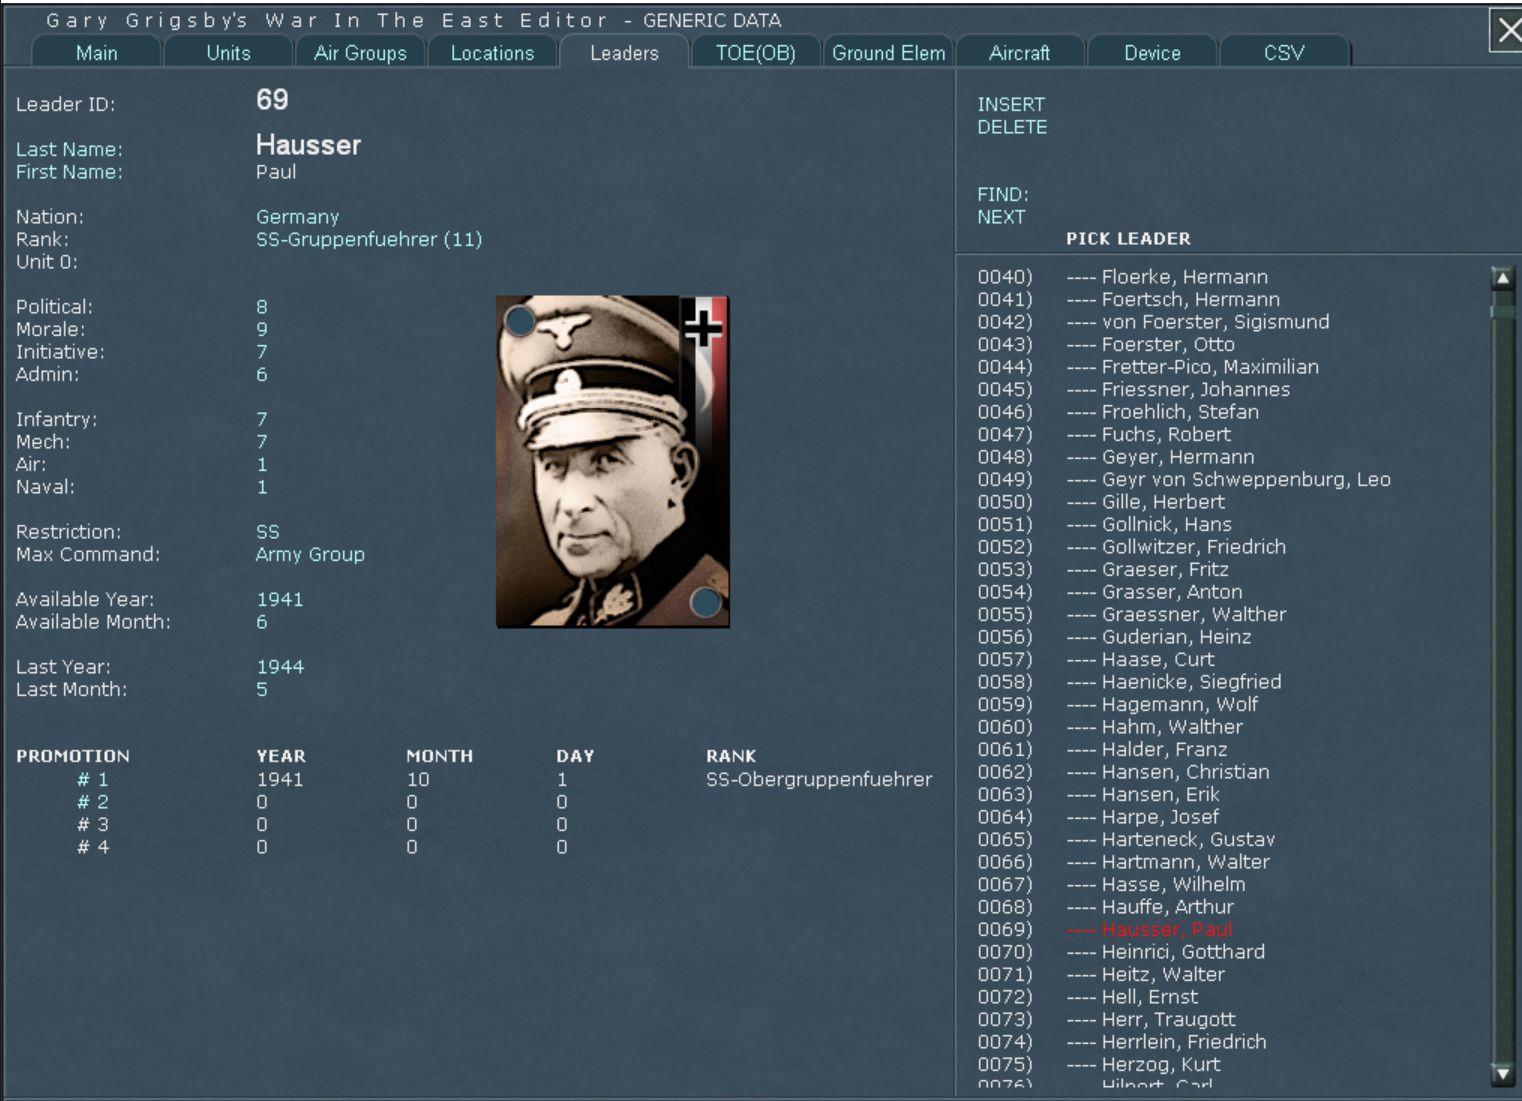Edit Last Month value 5
The width and height of the screenshot is (1522, 1101).
click(x=262, y=689)
